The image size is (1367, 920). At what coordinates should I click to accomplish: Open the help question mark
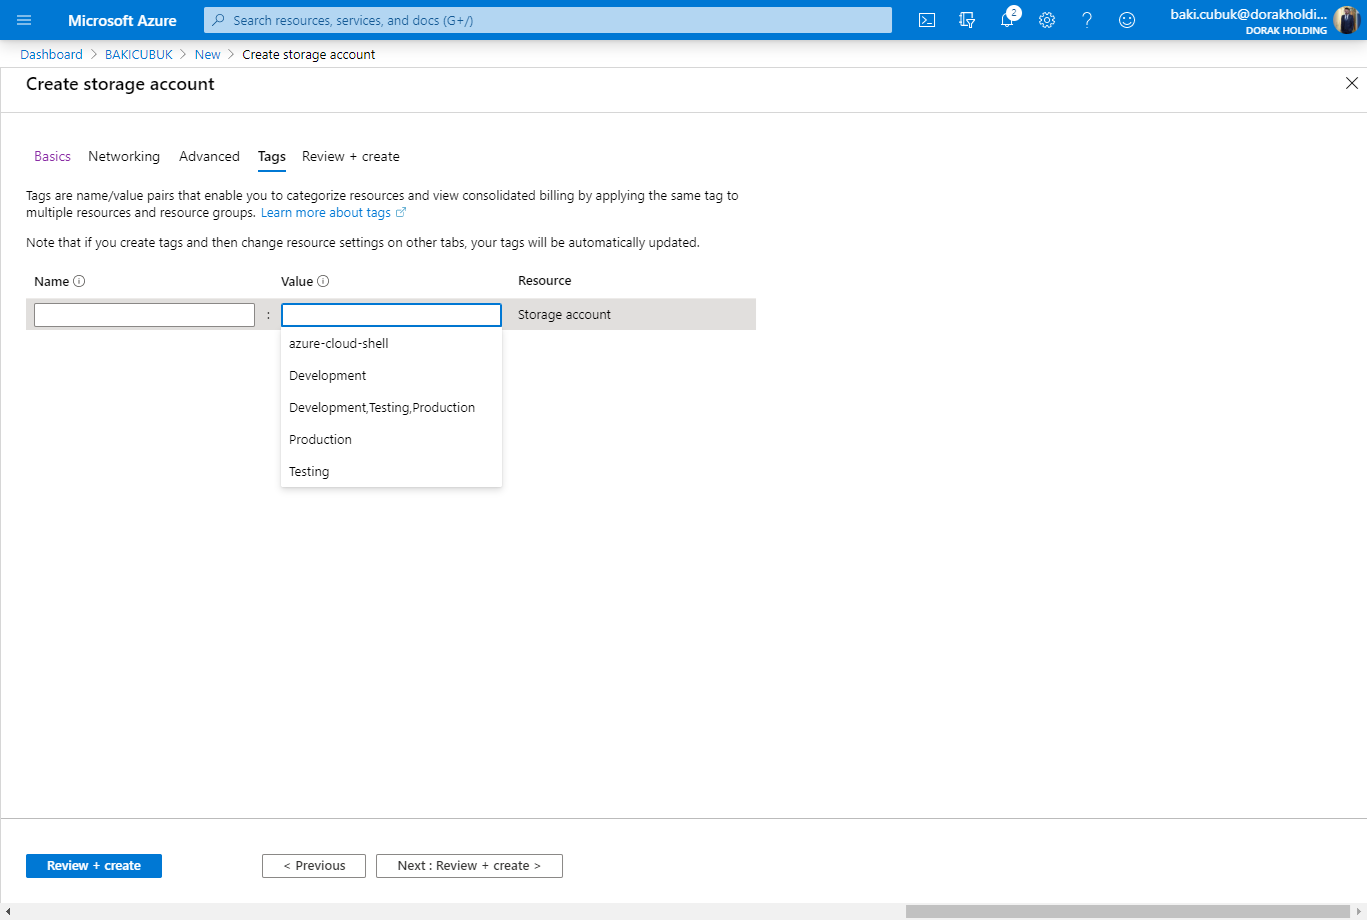tap(1087, 20)
